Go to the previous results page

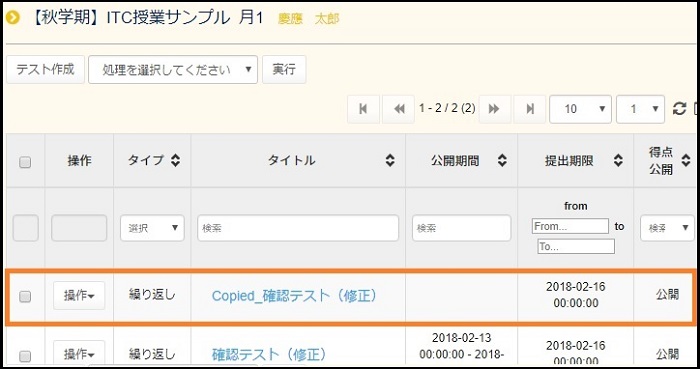click(x=399, y=109)
